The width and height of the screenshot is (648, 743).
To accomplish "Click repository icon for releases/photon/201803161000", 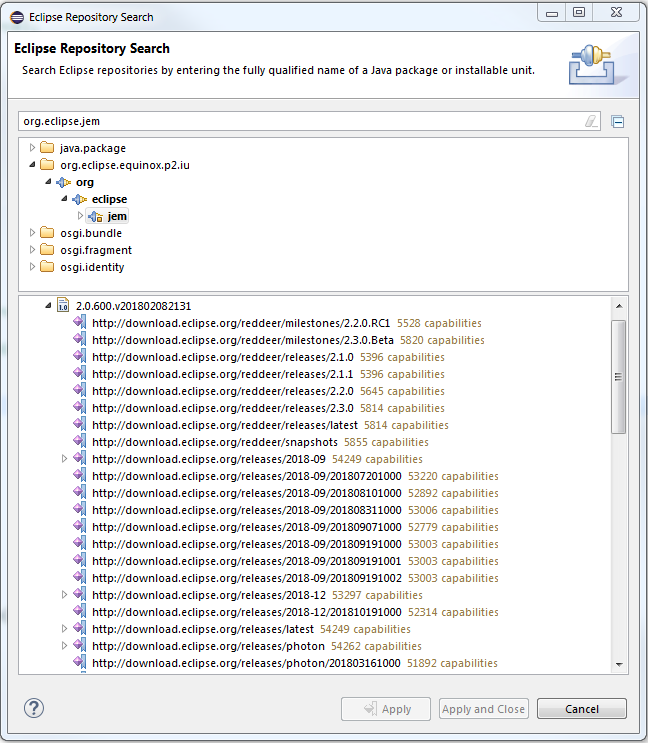I will (x=80, y=663).
